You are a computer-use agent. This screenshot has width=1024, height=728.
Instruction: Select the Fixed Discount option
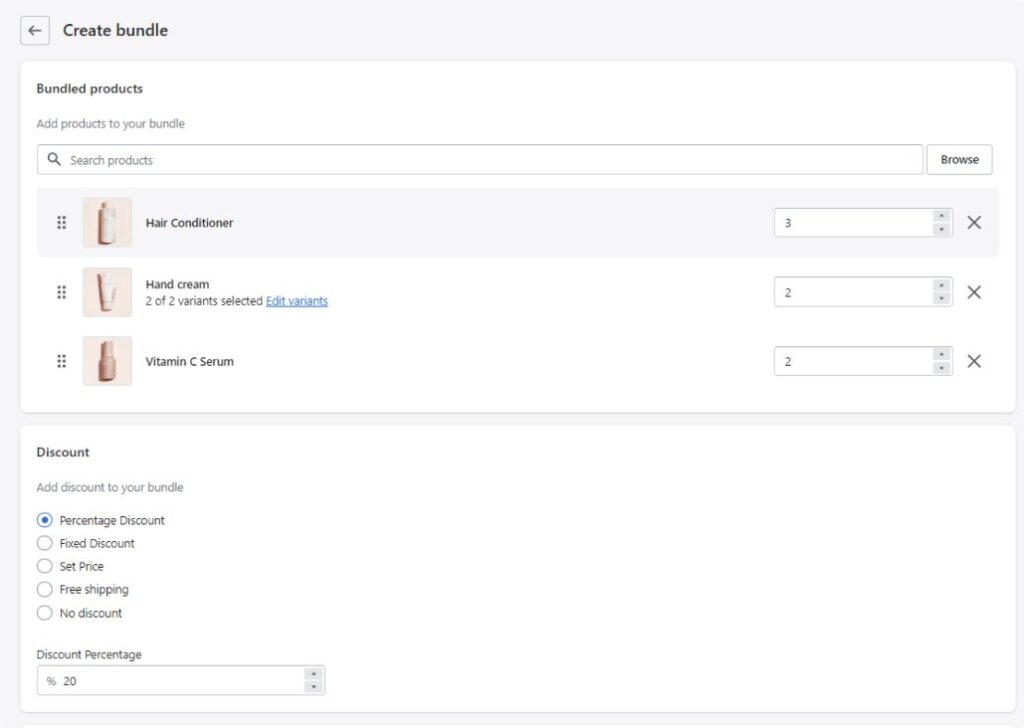tap(45, 543)
